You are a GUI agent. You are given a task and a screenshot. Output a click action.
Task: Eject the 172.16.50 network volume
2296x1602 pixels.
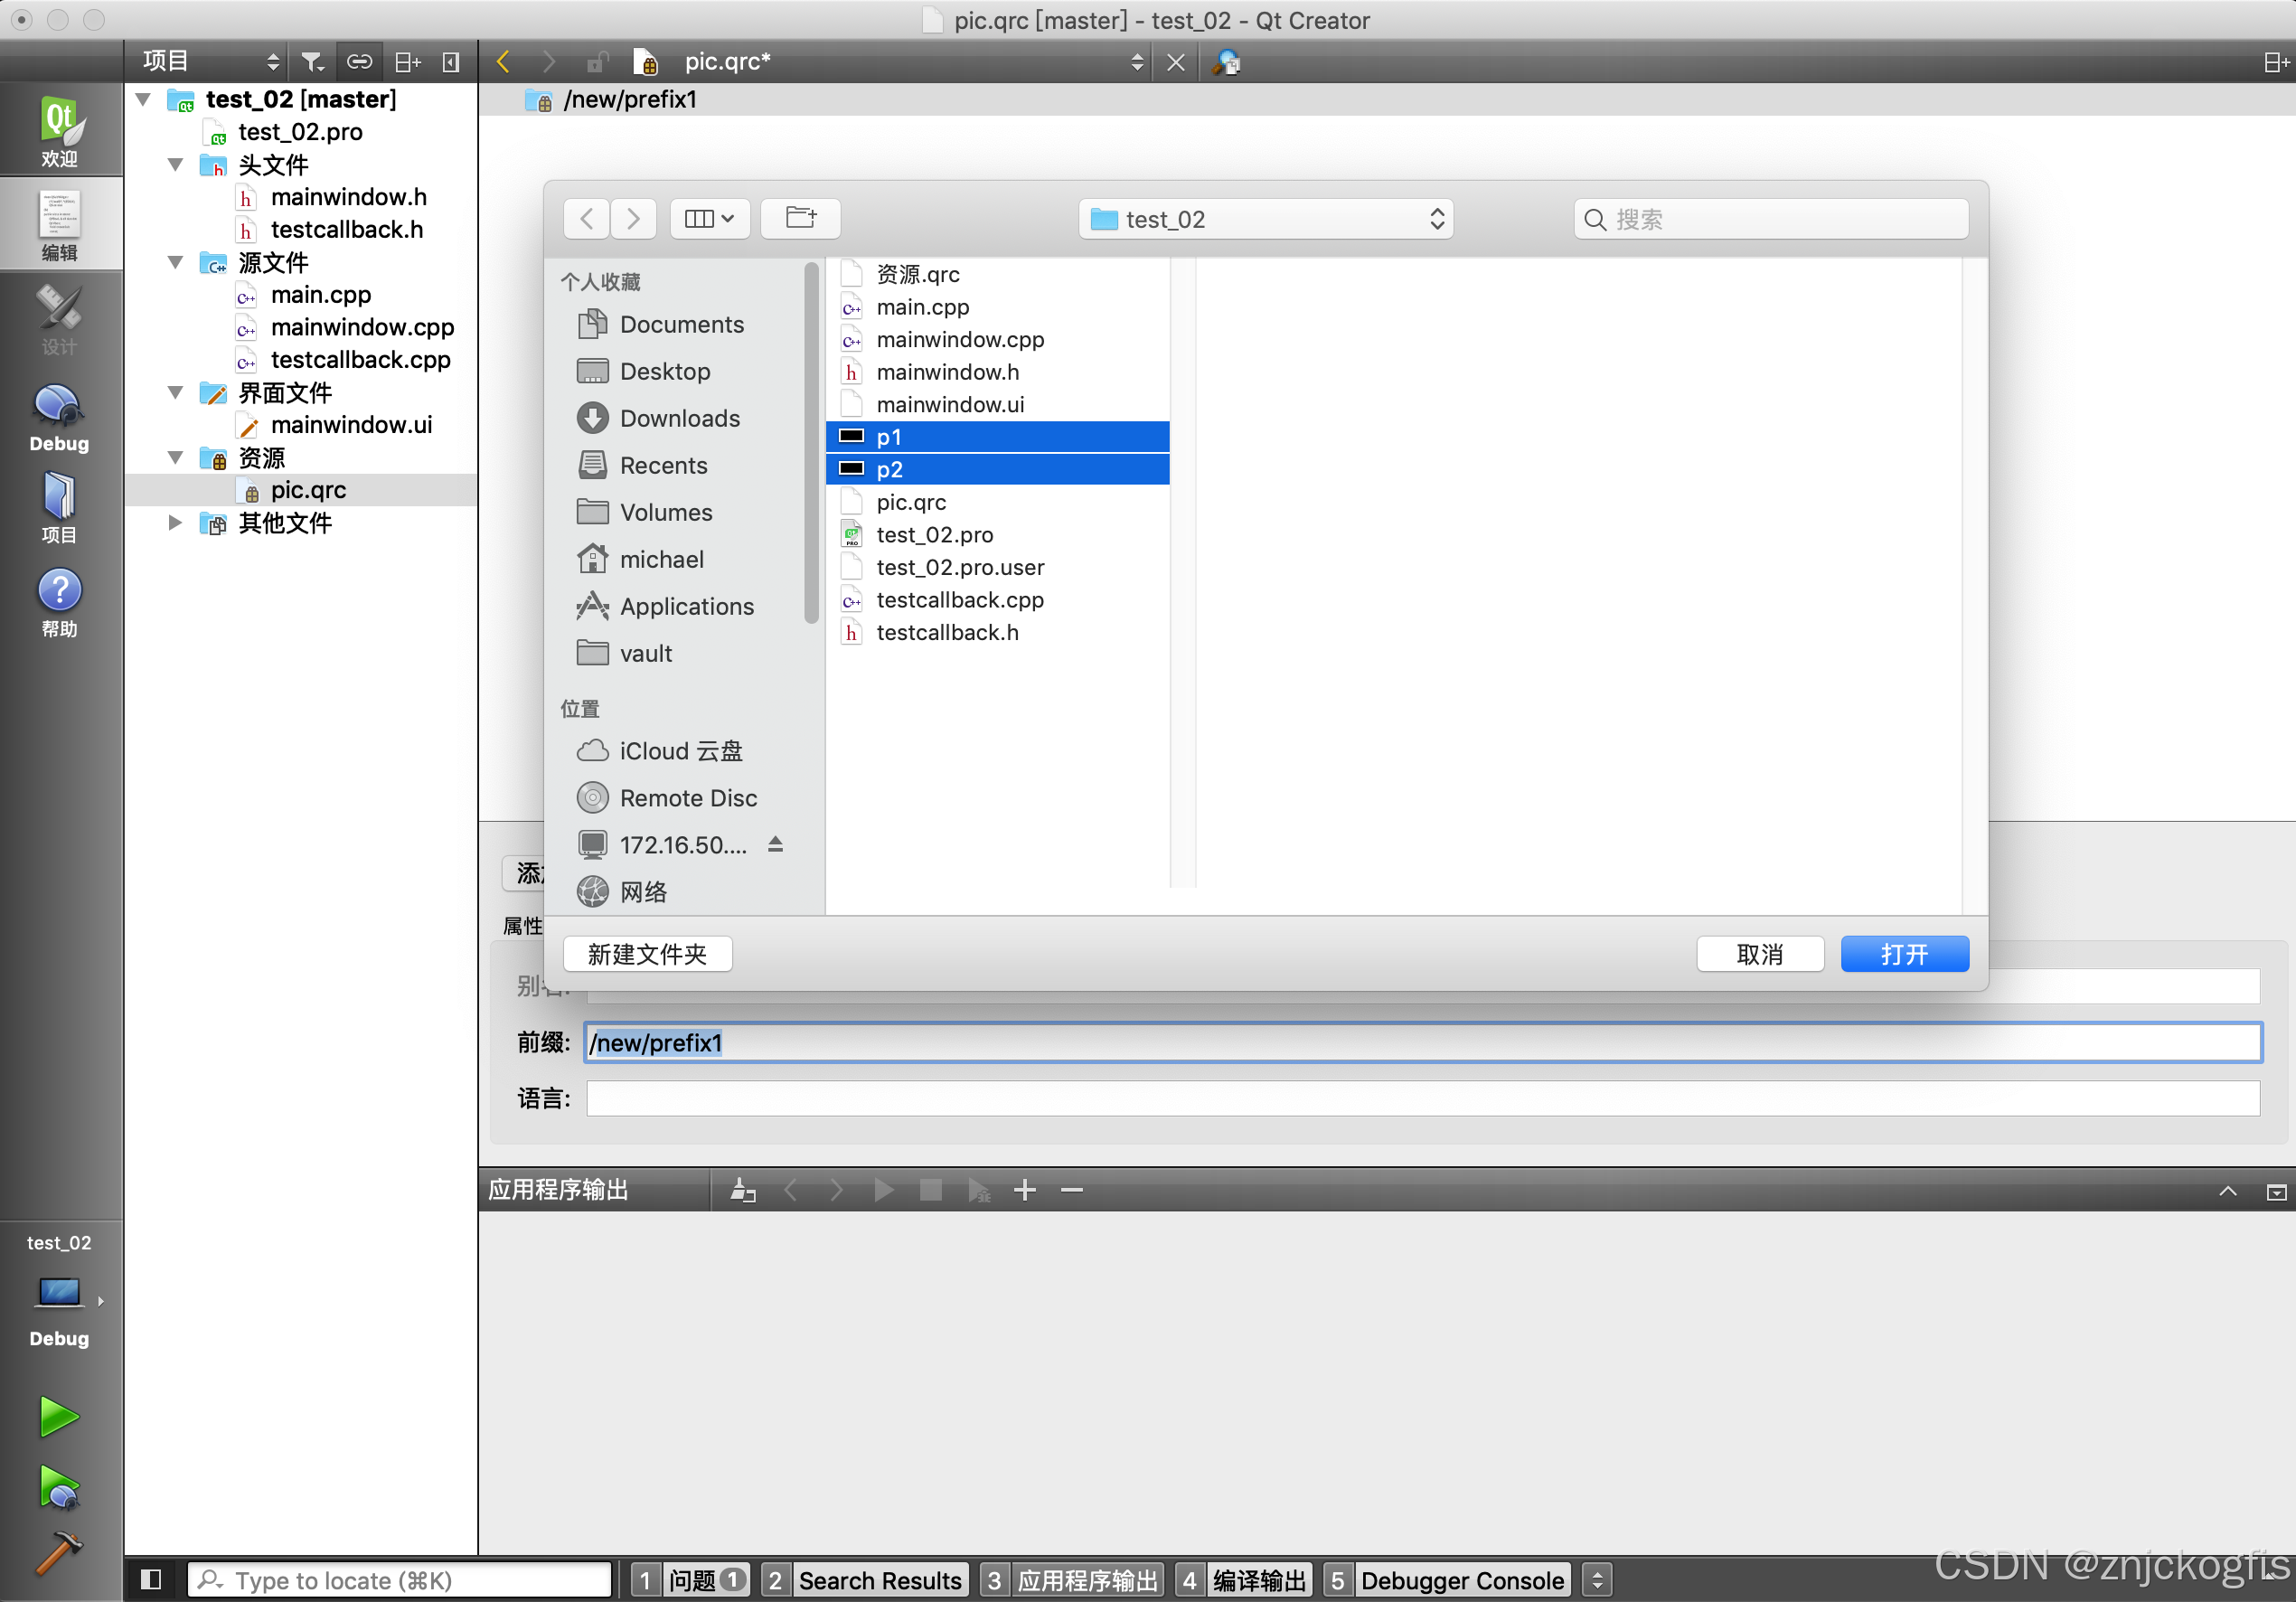coord(775,844)
